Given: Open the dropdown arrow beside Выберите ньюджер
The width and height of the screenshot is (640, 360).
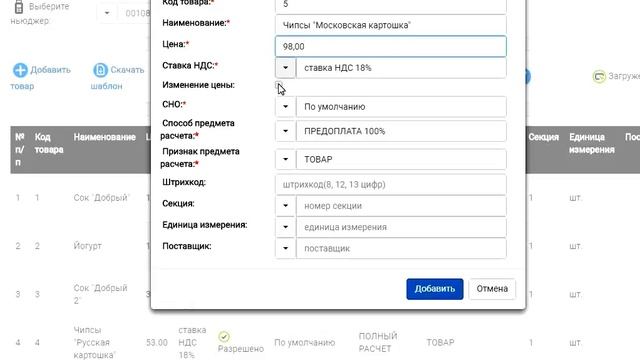Looking at the screenshot, I should click(x=107, y=13).
